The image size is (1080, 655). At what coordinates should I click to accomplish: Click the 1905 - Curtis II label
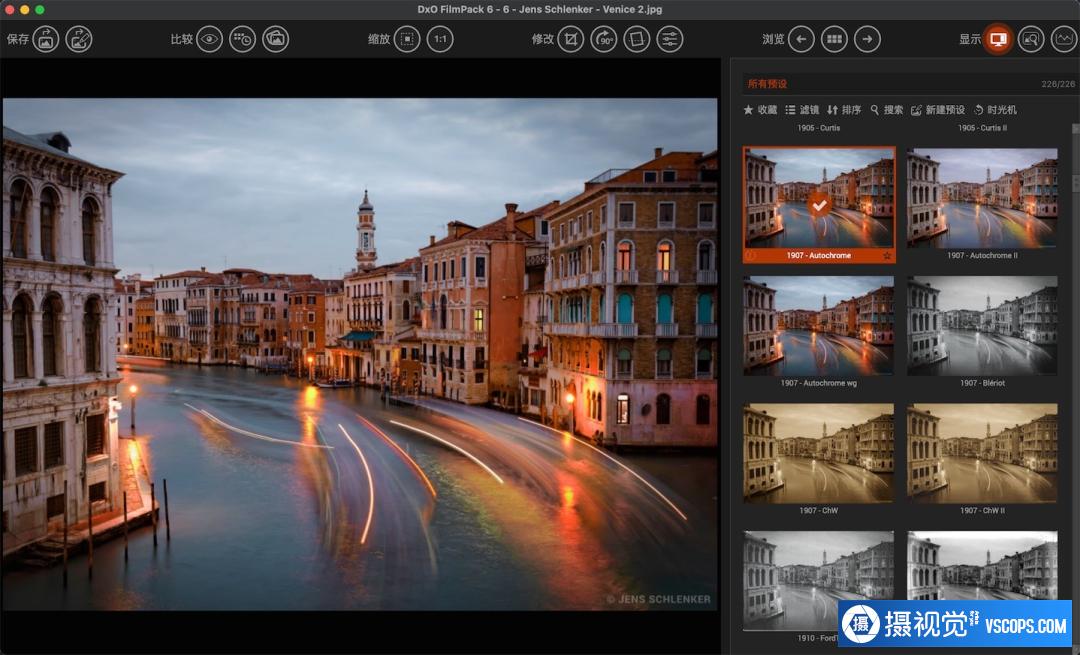[982, 128]
